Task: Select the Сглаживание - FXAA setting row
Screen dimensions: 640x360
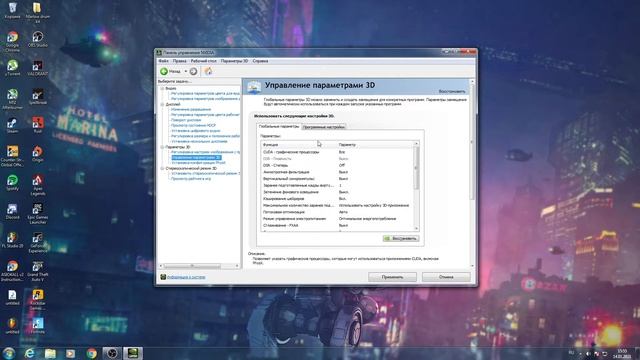Action: click(x=338, y=225)
